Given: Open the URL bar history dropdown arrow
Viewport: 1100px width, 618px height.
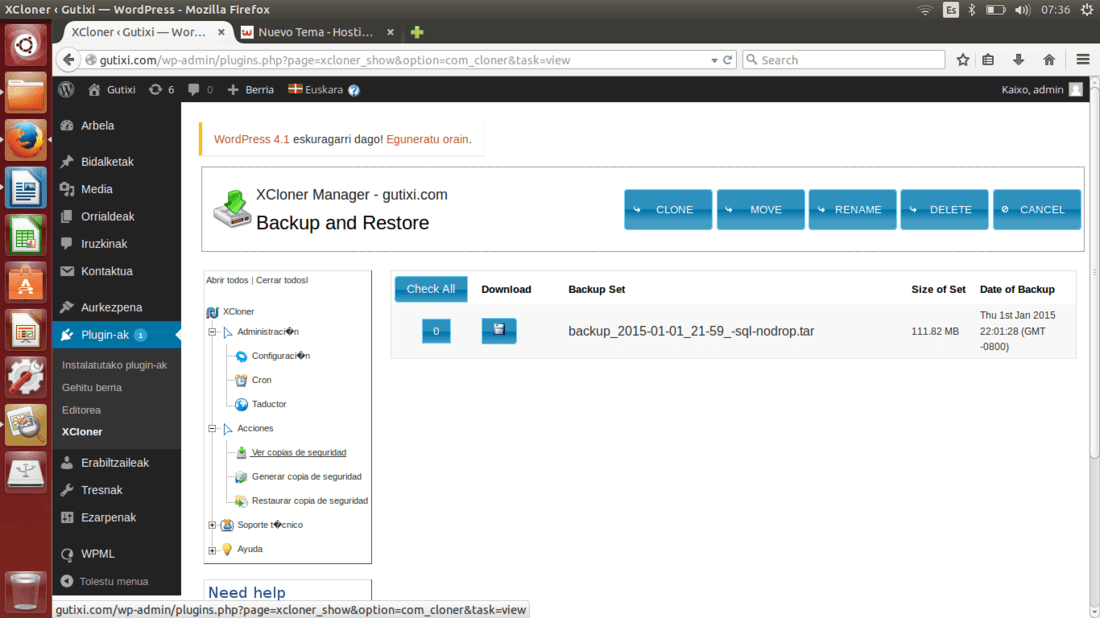Looking at the screenshot, I should (713, 60).
